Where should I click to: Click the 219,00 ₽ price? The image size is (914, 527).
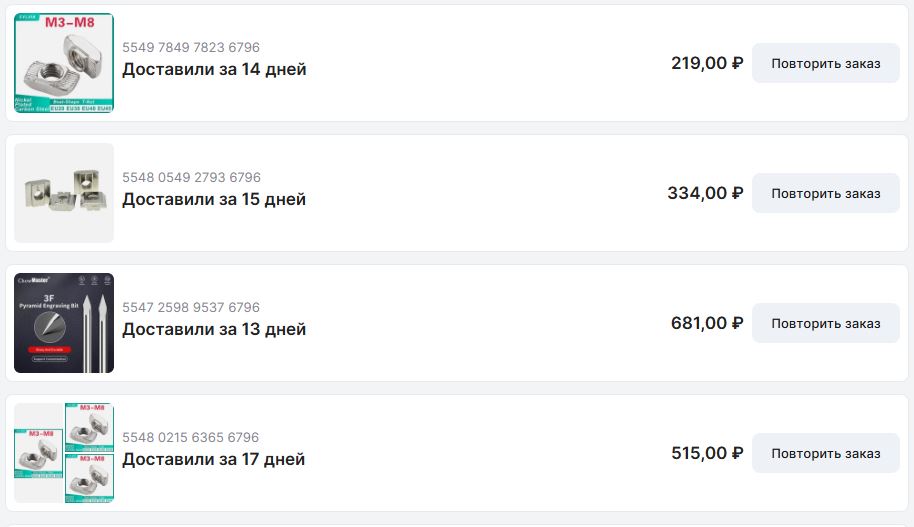pos(706,63)
